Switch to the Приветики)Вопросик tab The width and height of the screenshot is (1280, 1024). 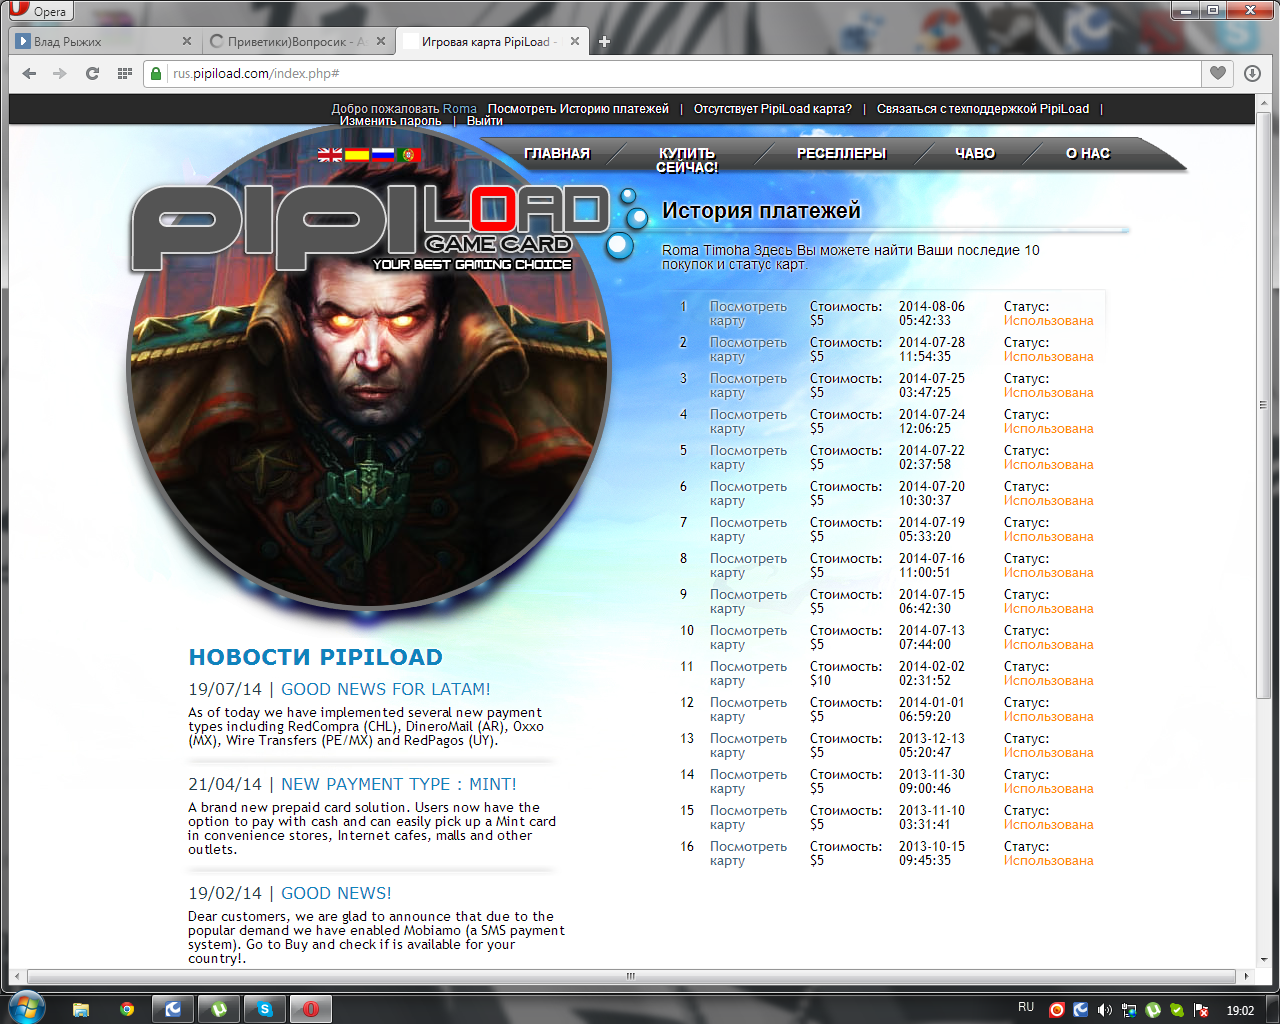(298, 42)
